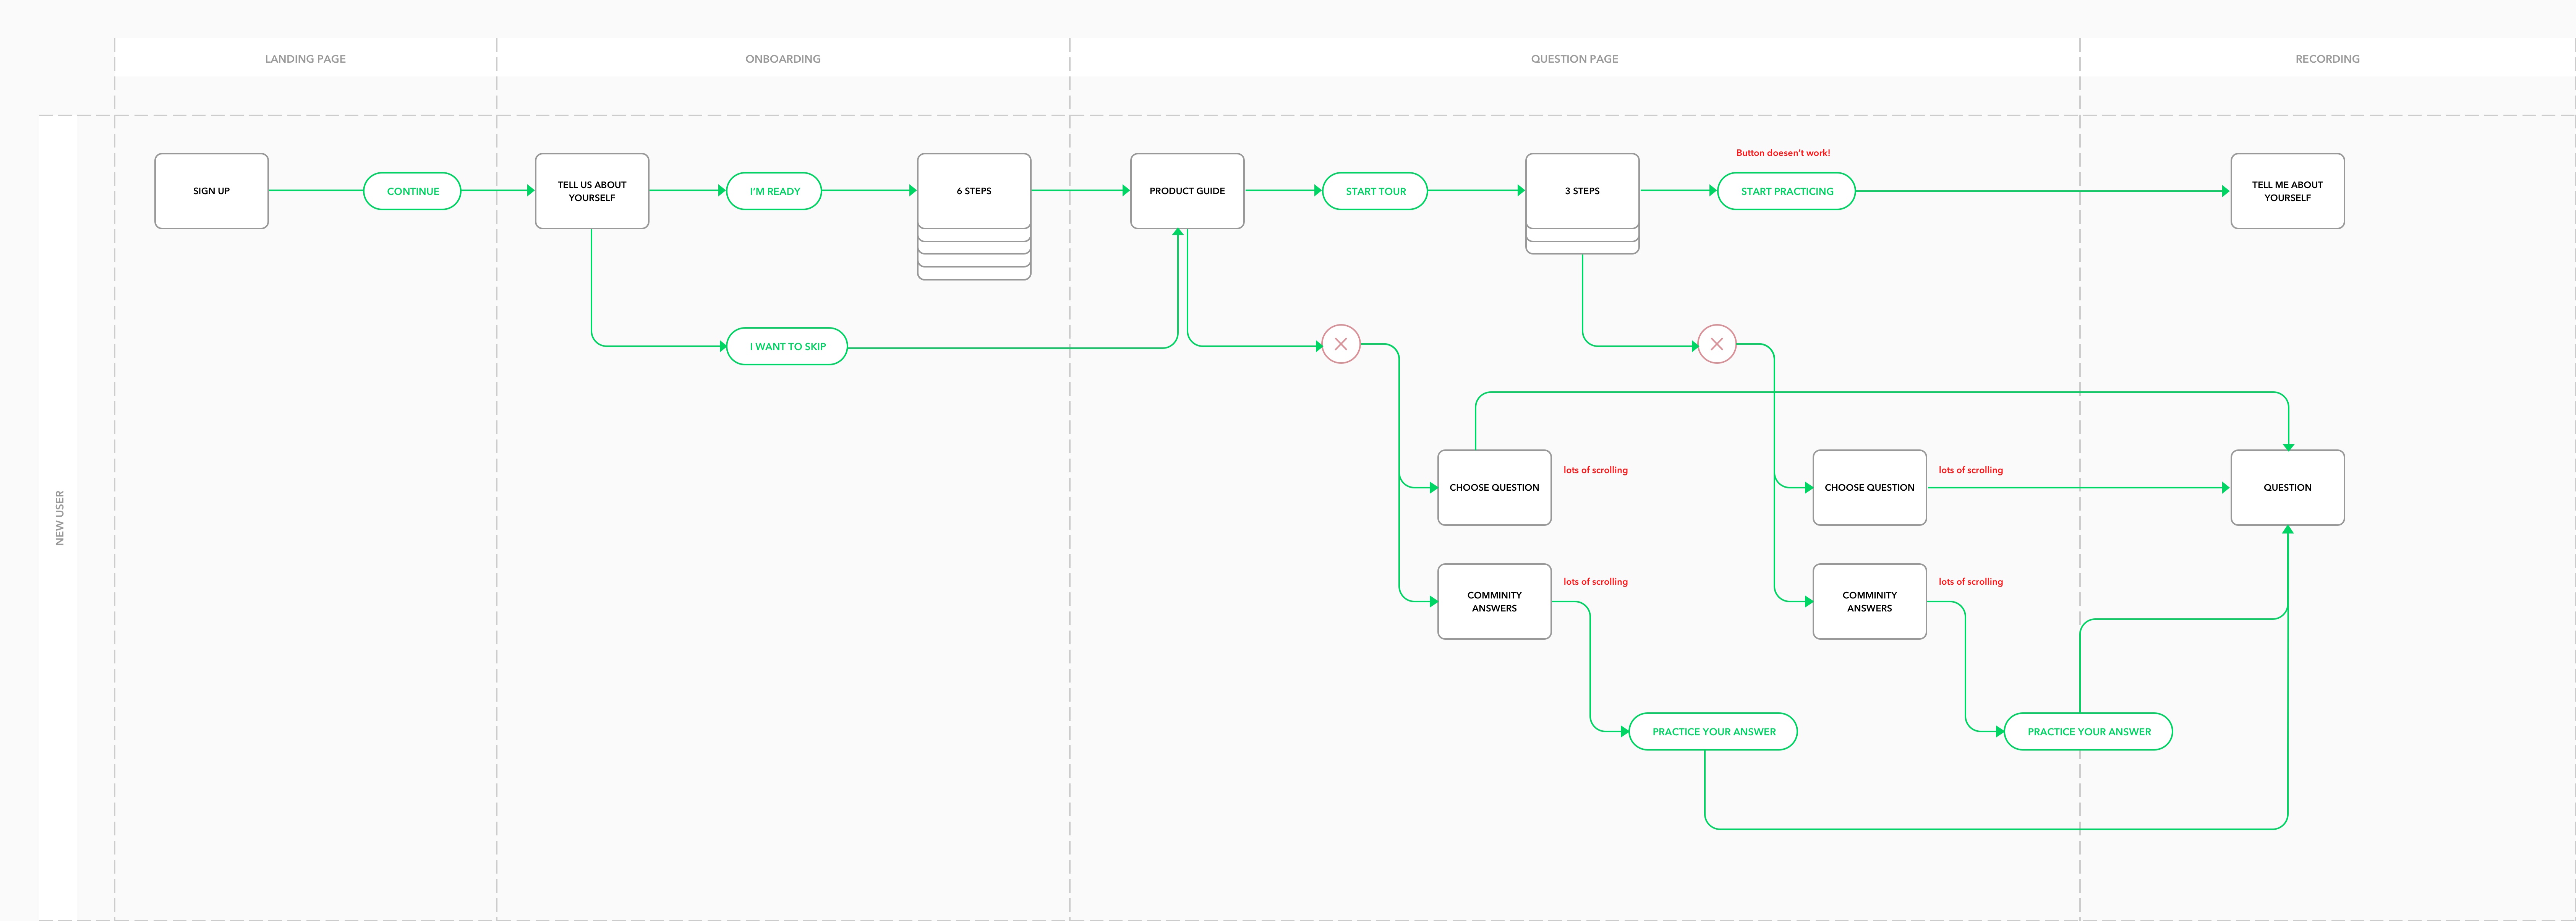Select the SIGN UP box
The image size is (2576, 921).
(211, 191)
